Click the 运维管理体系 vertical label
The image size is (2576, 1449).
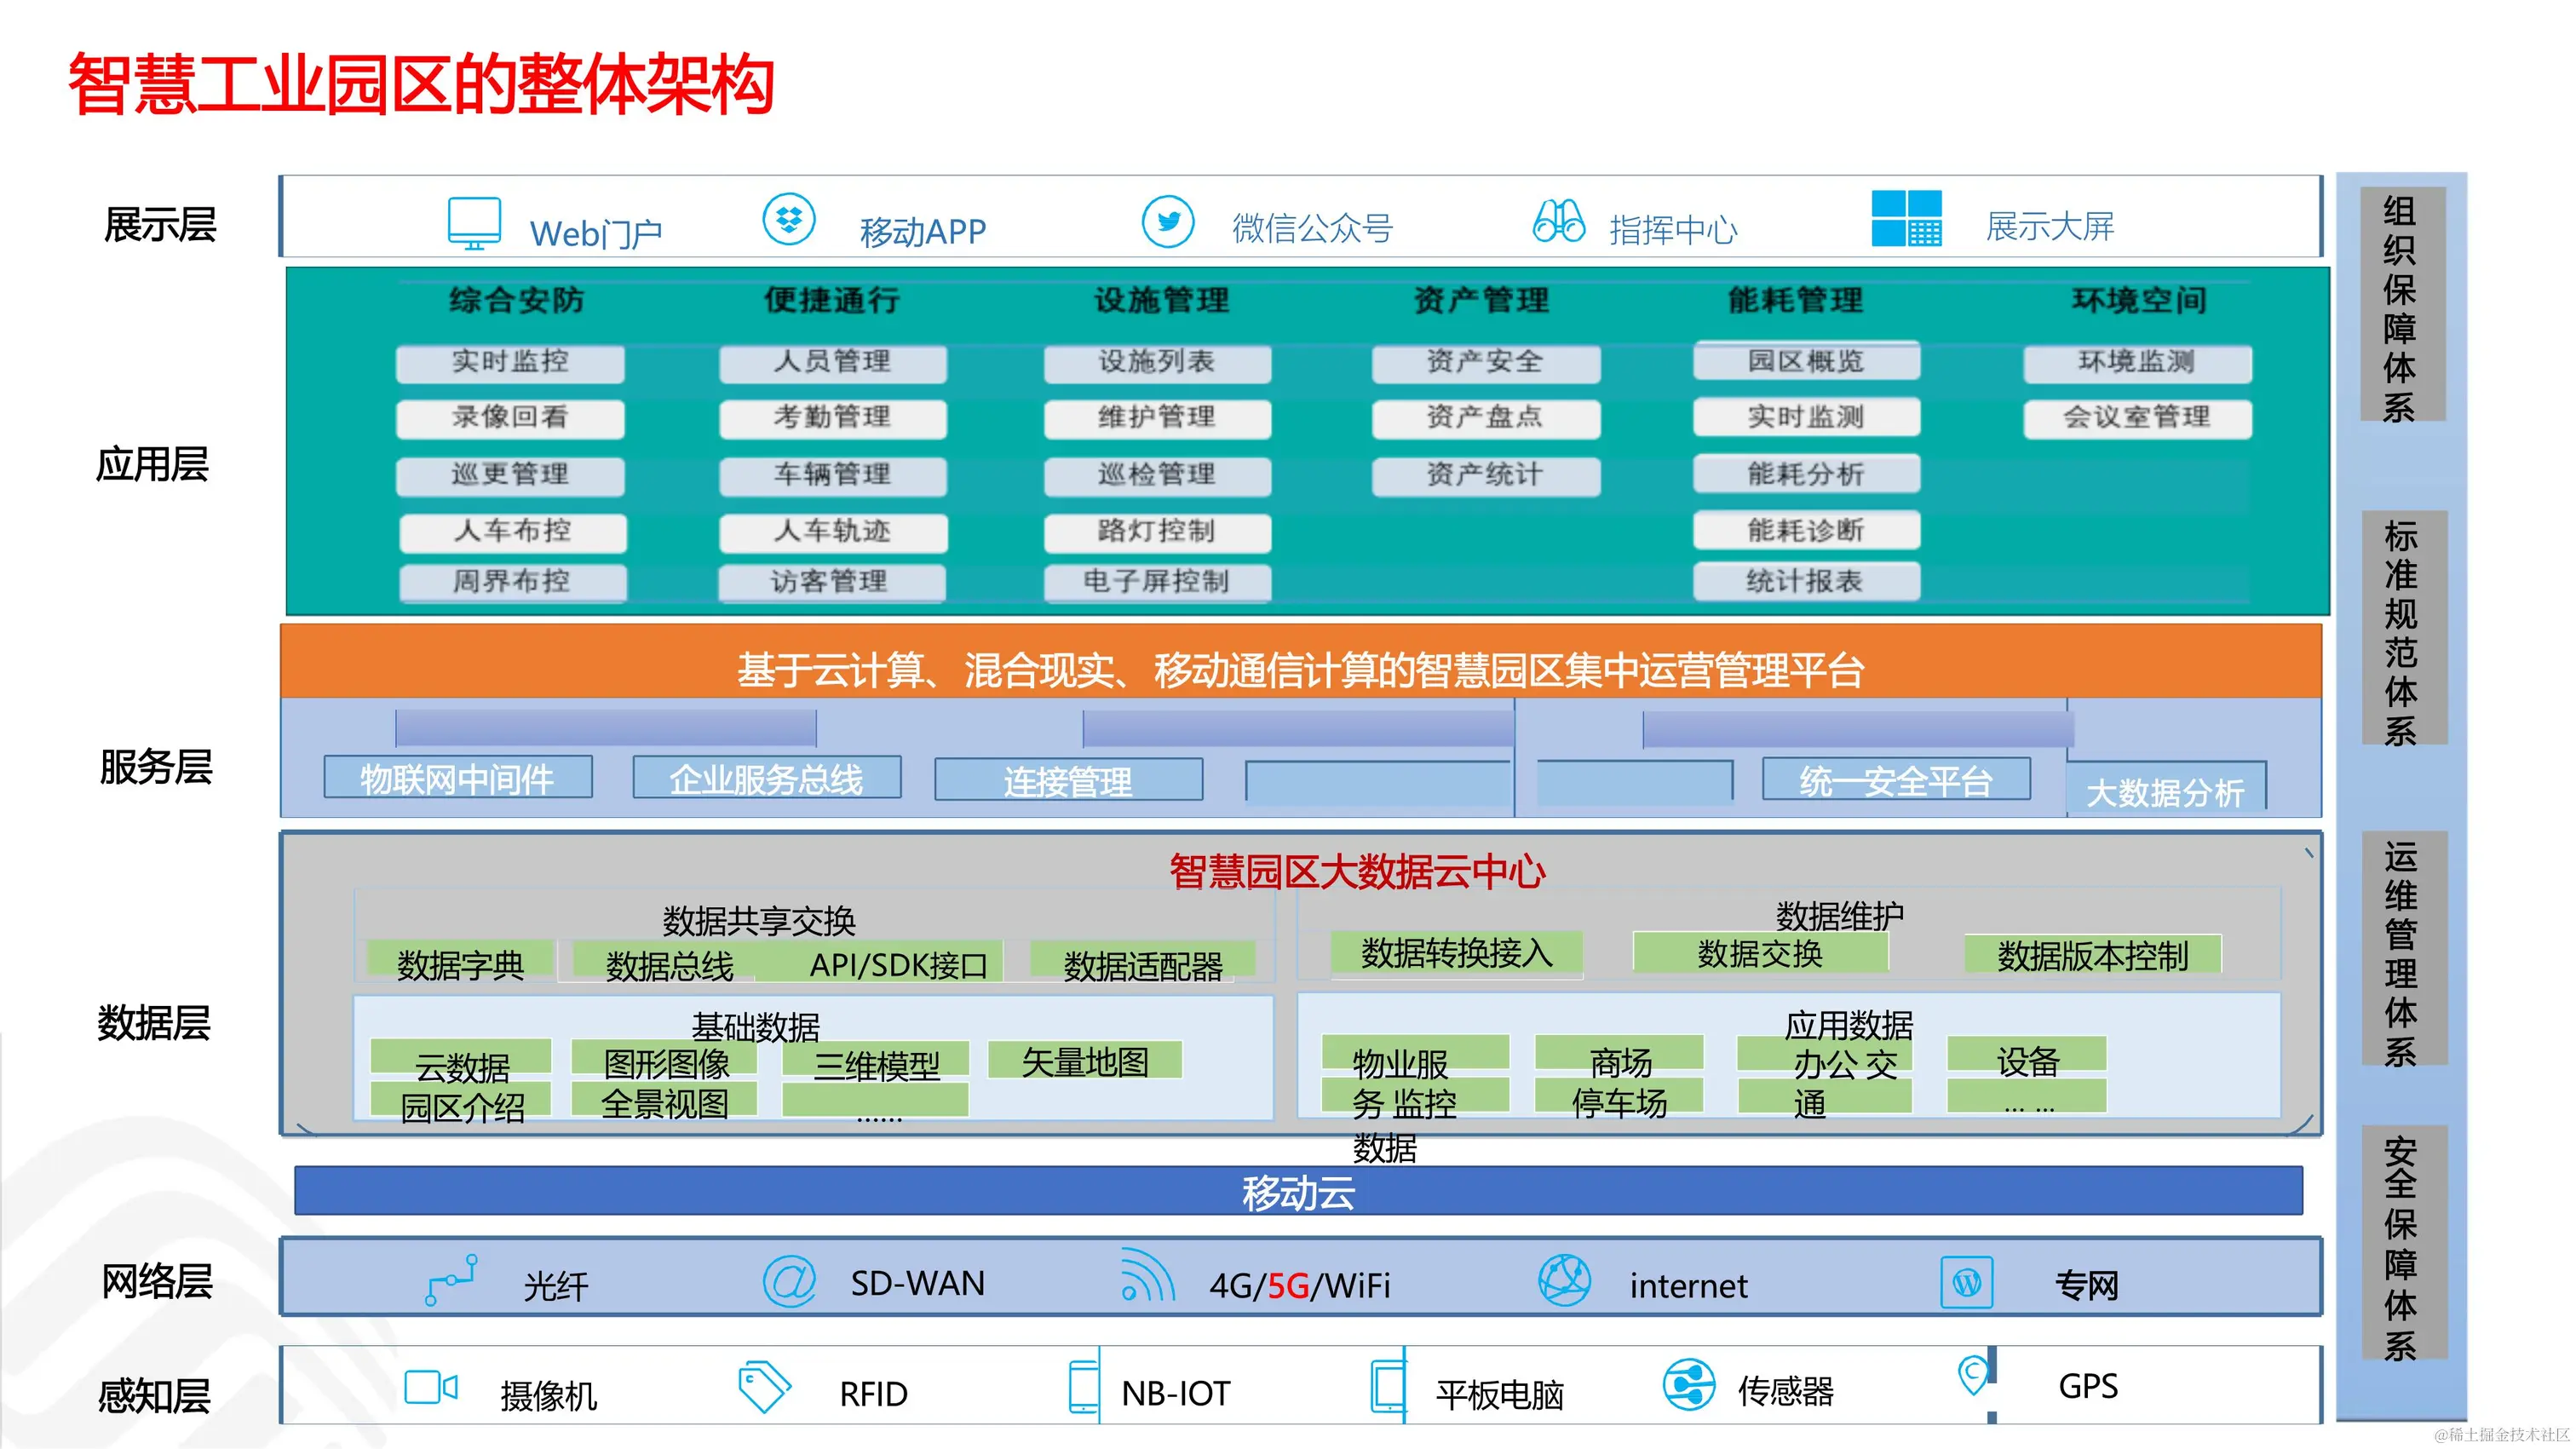2404,950
